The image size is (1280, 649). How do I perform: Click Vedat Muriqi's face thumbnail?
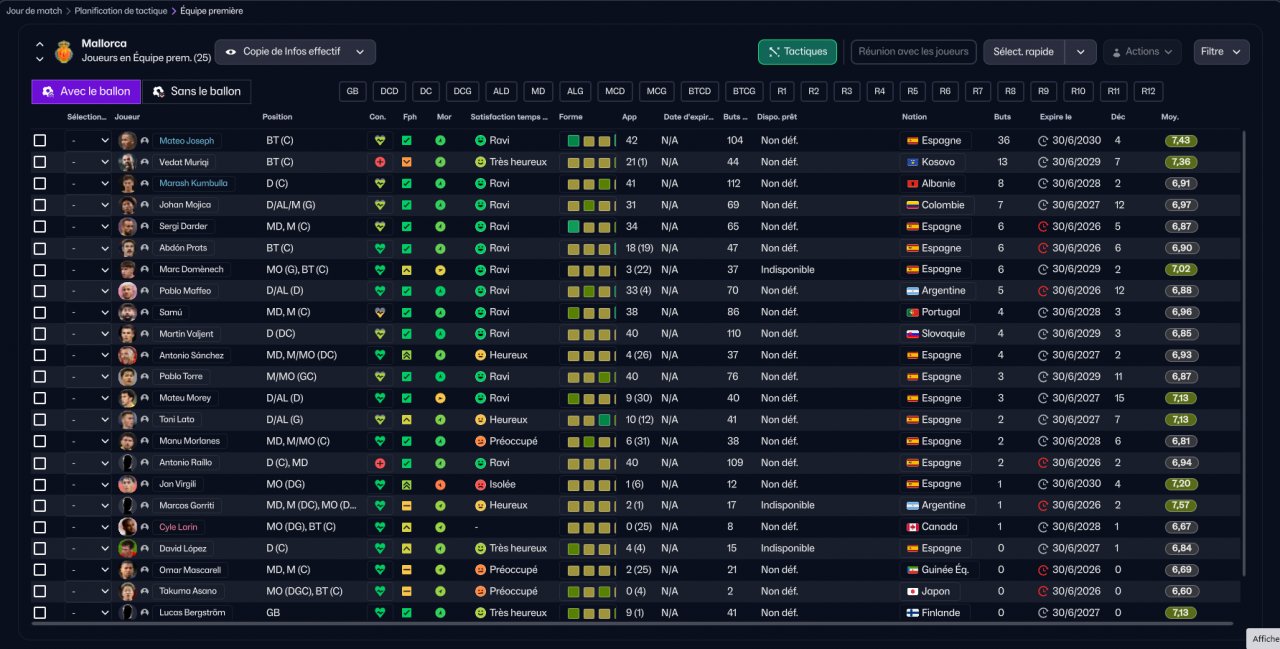coord(128,162)
